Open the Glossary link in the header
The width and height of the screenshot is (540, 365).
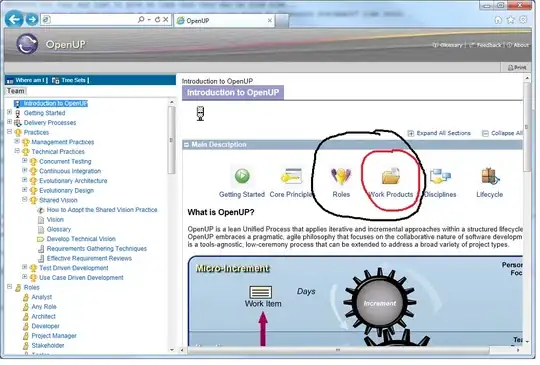(x=448, y=45)
